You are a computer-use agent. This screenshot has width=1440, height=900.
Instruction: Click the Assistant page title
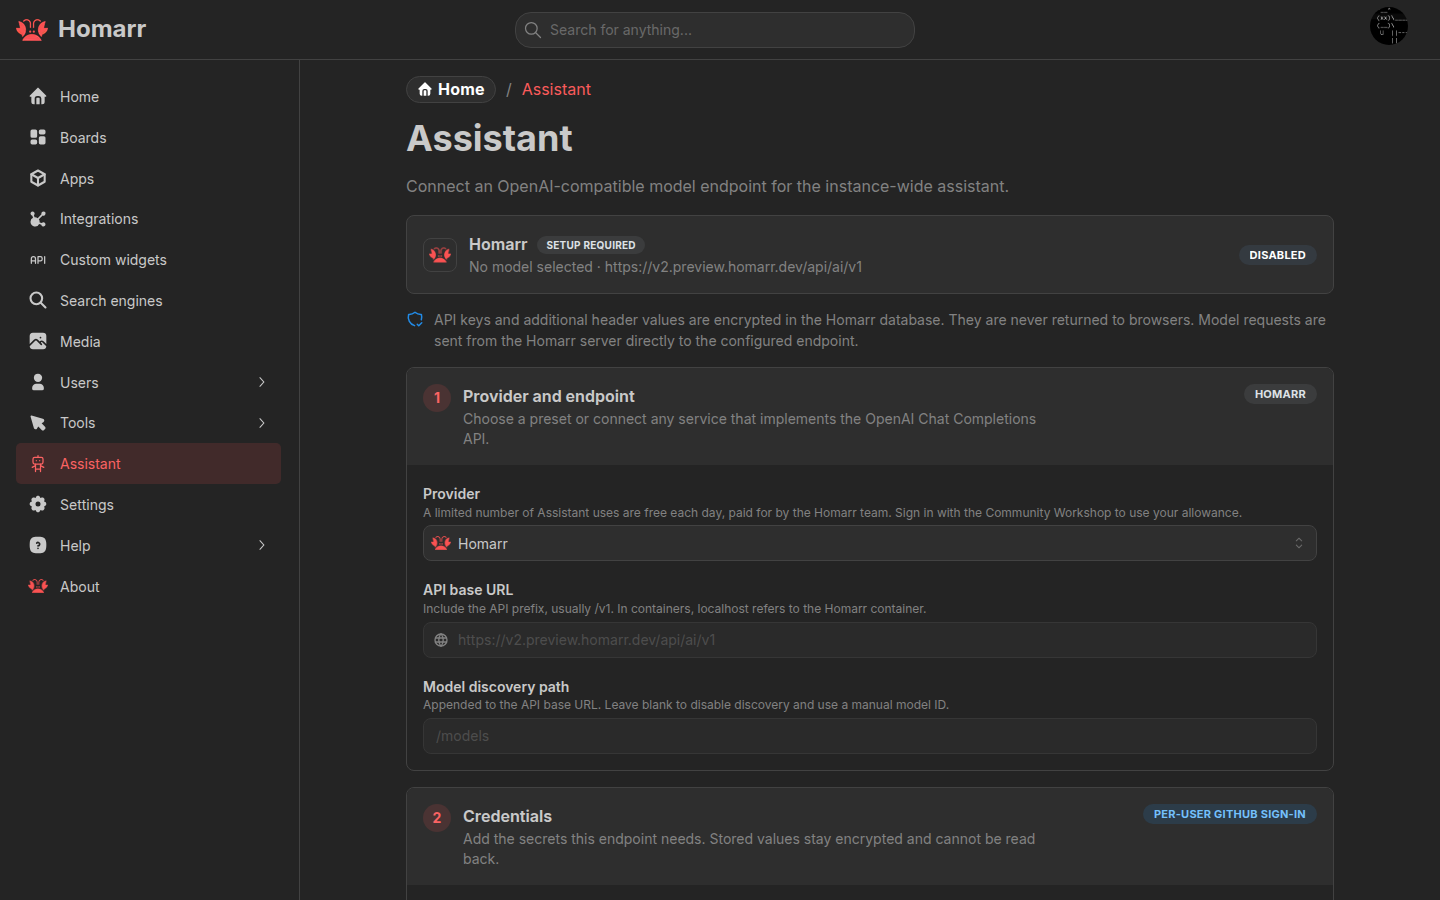click(x=490, y=138)
